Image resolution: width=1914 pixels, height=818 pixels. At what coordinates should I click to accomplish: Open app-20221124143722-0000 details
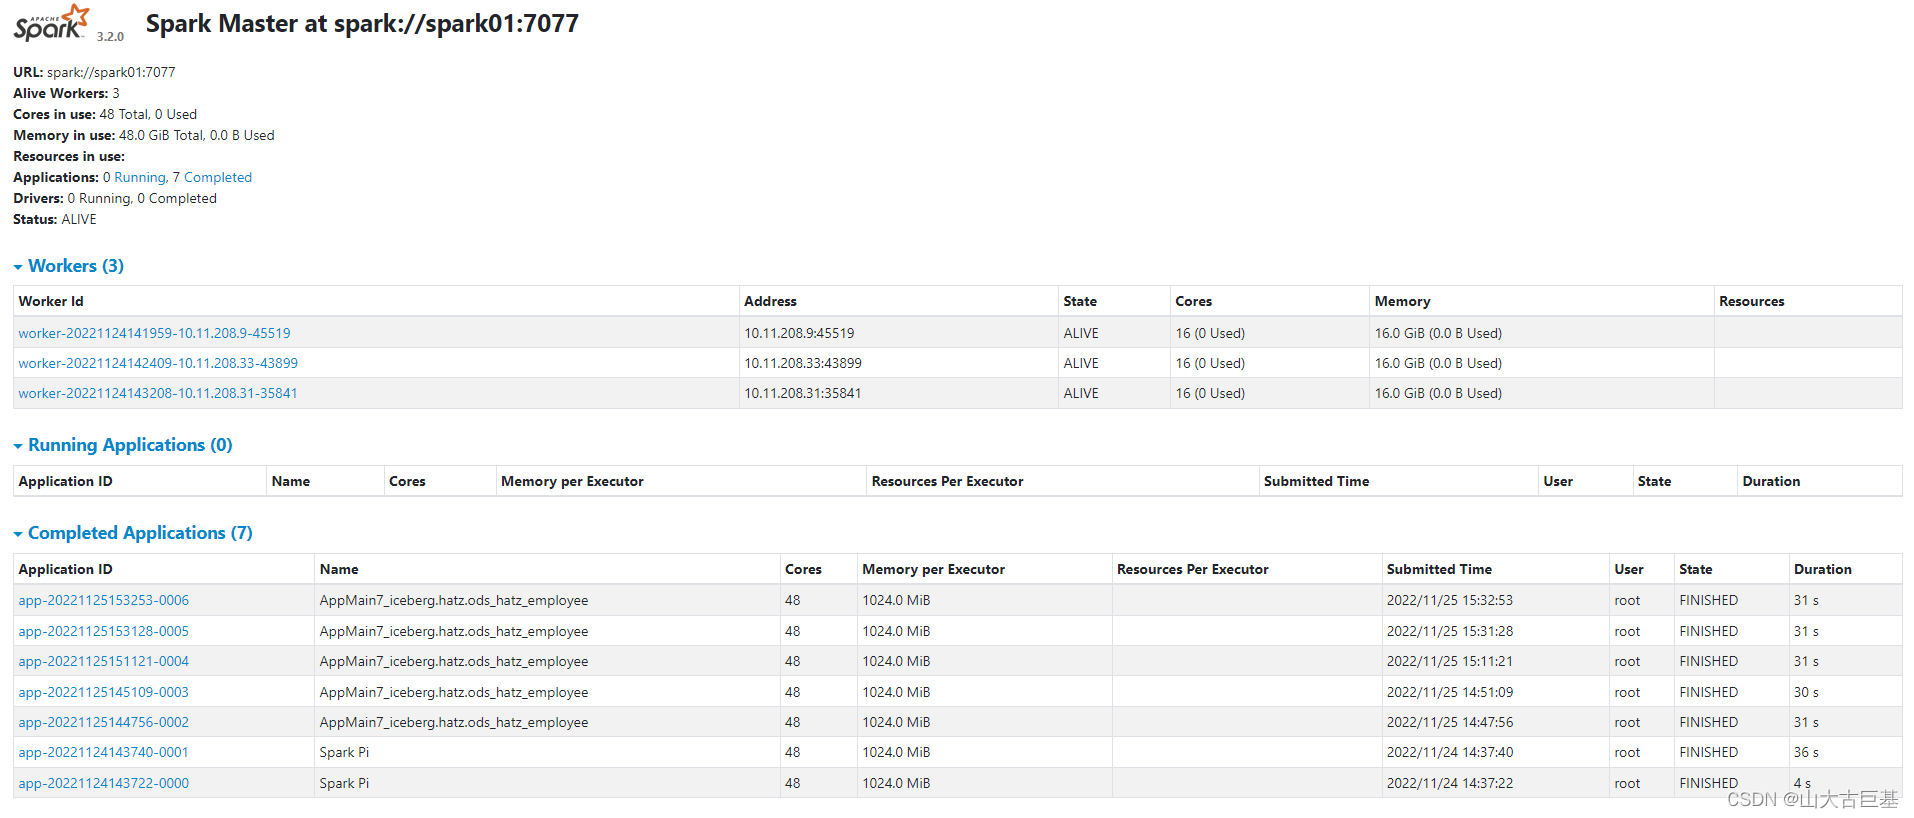[103, 783]
